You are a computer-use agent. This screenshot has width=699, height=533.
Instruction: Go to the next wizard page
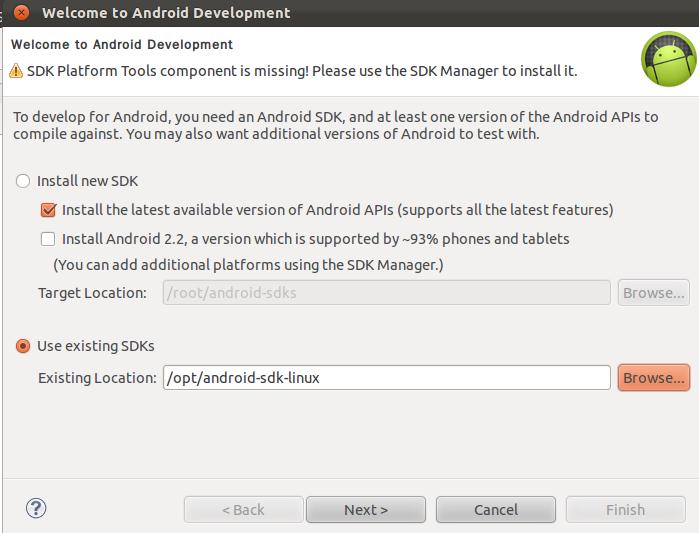tap(366, 509)
